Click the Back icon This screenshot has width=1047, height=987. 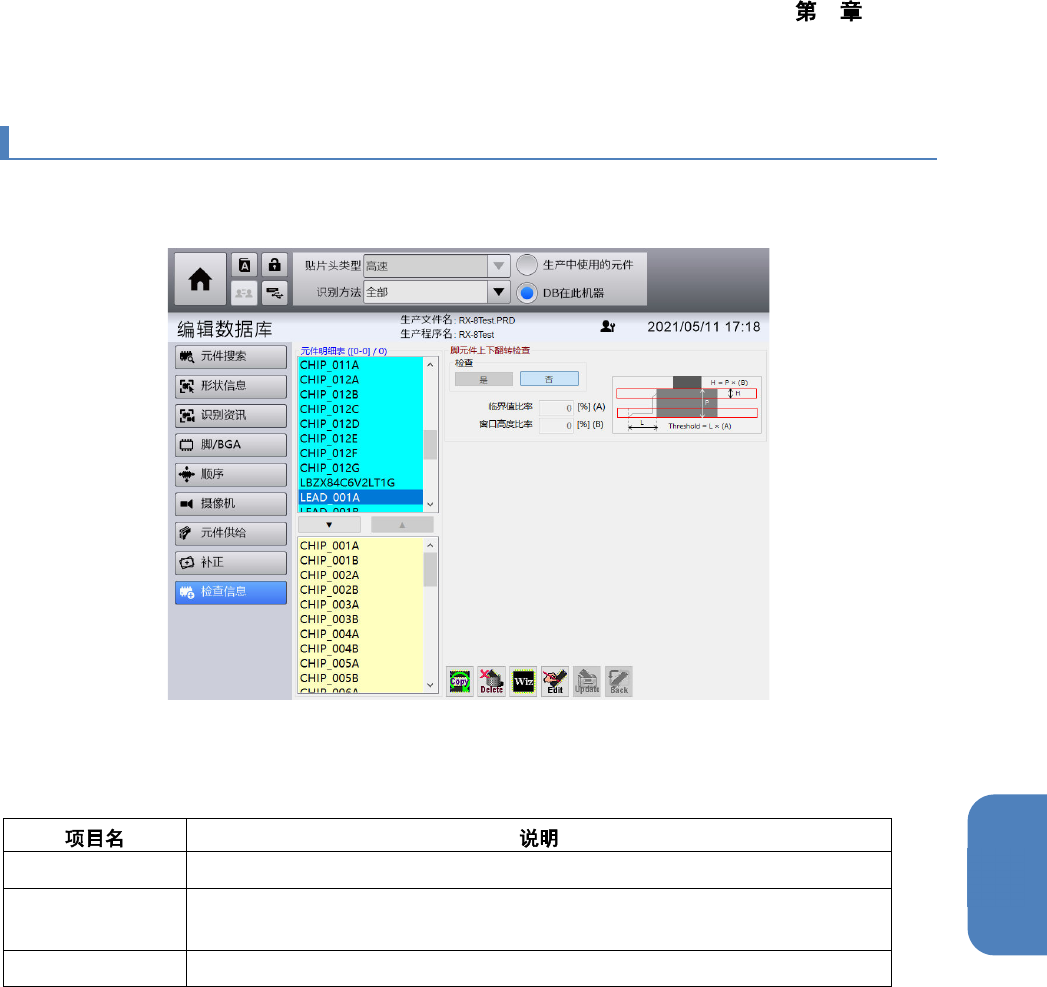tap(619, 682)
